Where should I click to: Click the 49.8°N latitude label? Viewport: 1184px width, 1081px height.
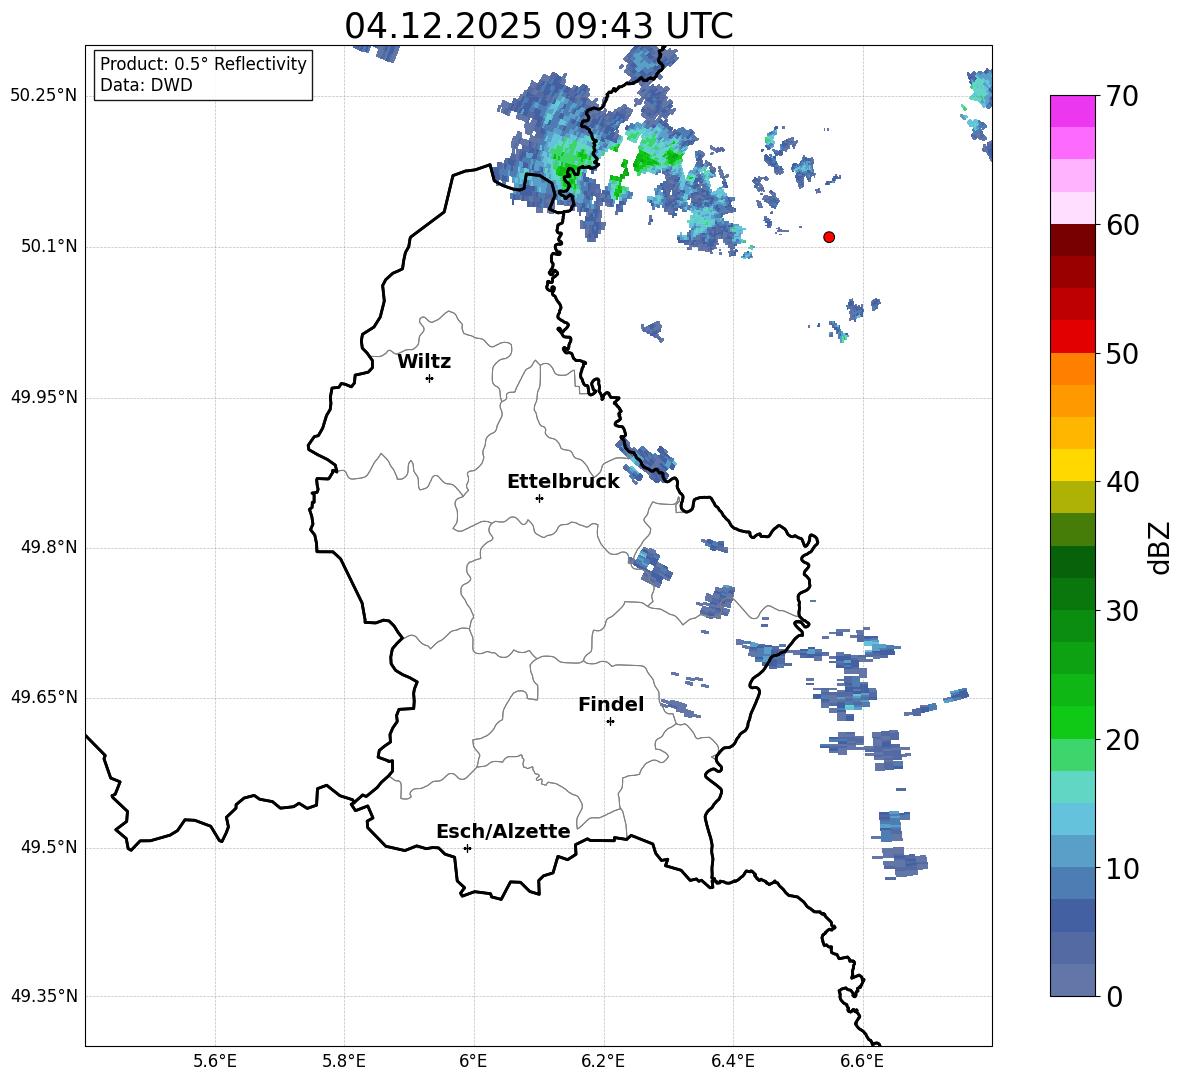[x=49, y=547]
